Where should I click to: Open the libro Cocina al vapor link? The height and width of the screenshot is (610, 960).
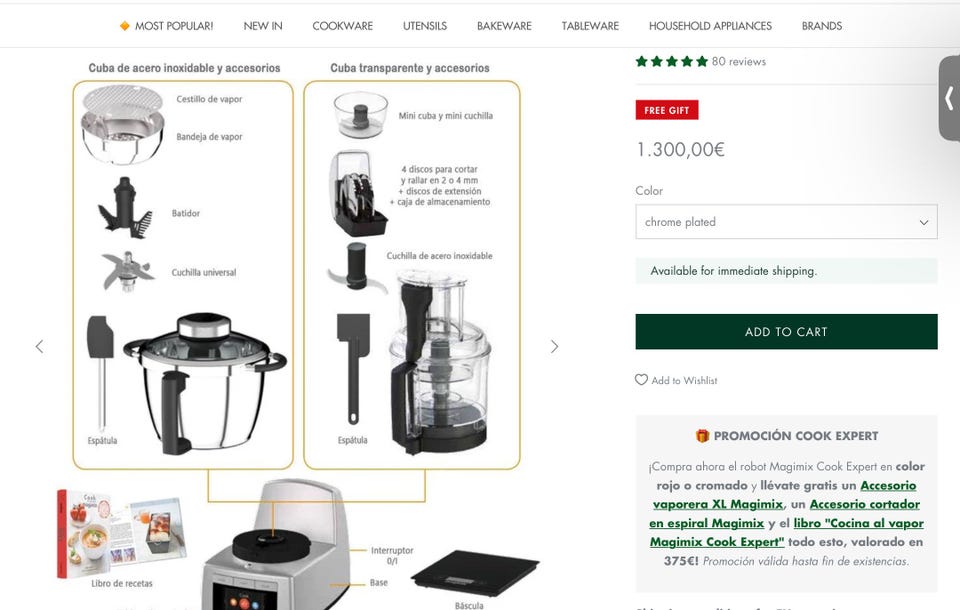pyautogui.click(x=787, y=533)
